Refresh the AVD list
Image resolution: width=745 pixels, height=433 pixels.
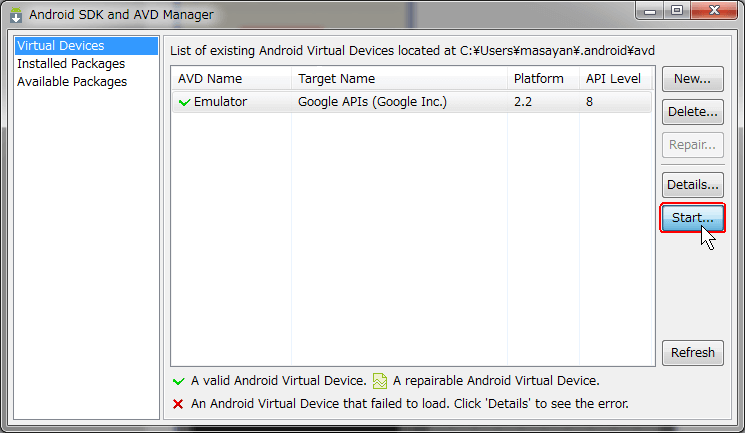coord(692,352)
